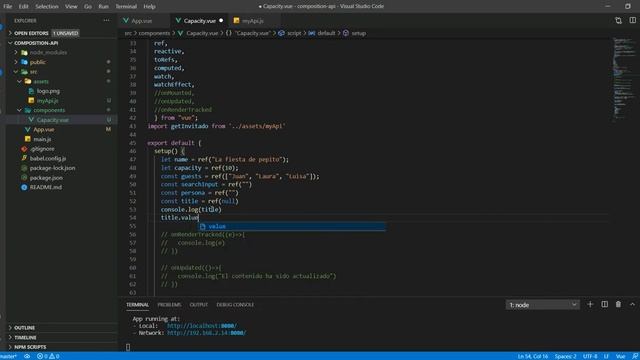Click the npm icon beside package-lock.json
Viewport: 640px width, 360px height.
(24, 168)
